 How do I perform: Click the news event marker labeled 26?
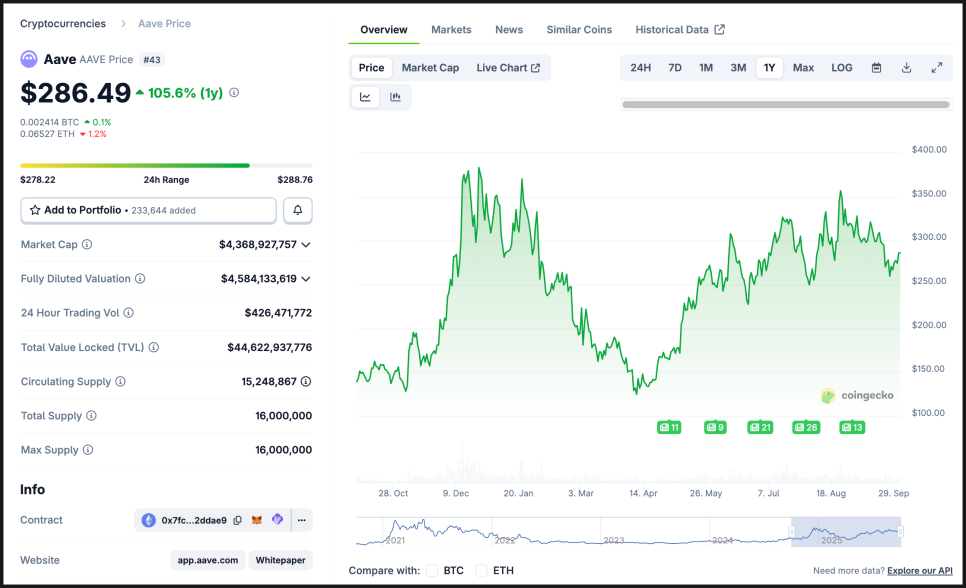(x=806, y=427)
